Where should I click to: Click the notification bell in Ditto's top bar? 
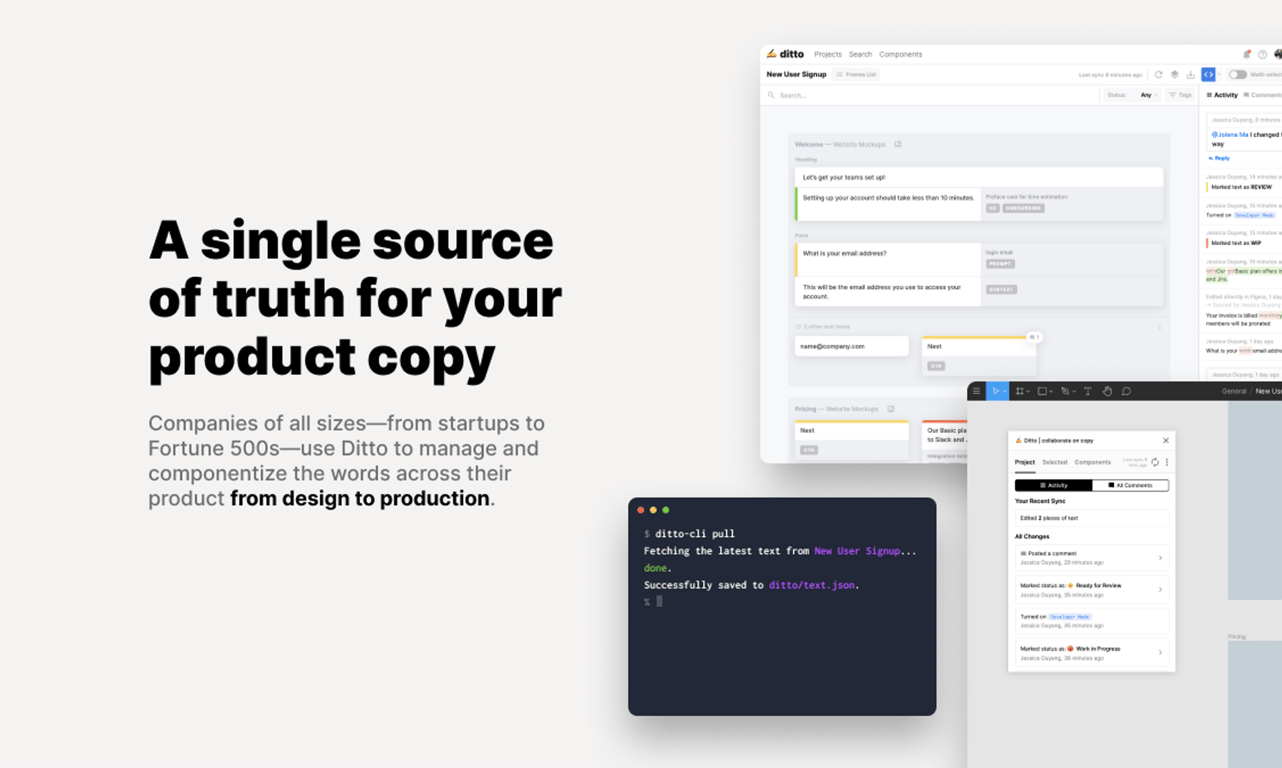pyautogui.click(x=1247, y=55)
